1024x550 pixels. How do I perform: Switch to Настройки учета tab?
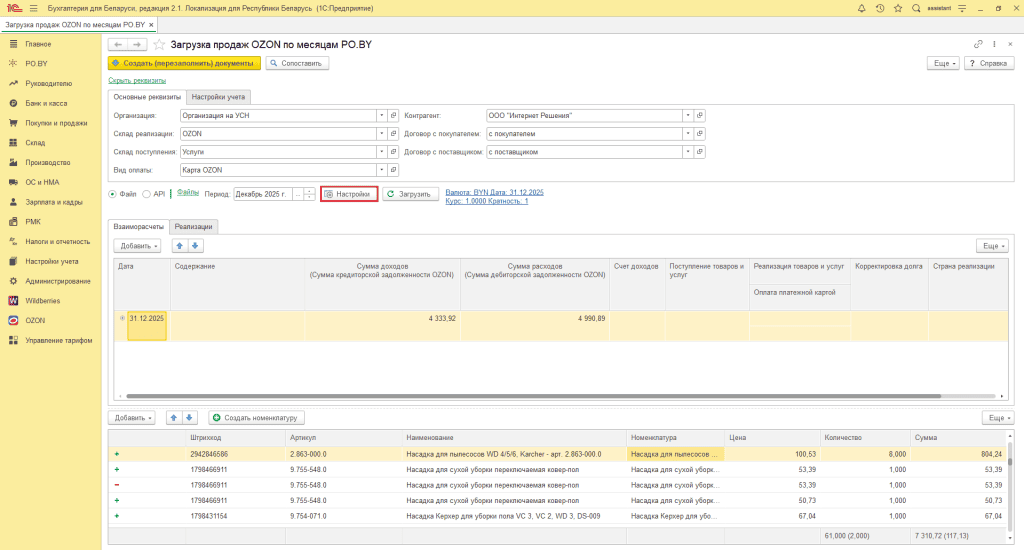pos(218,97)
